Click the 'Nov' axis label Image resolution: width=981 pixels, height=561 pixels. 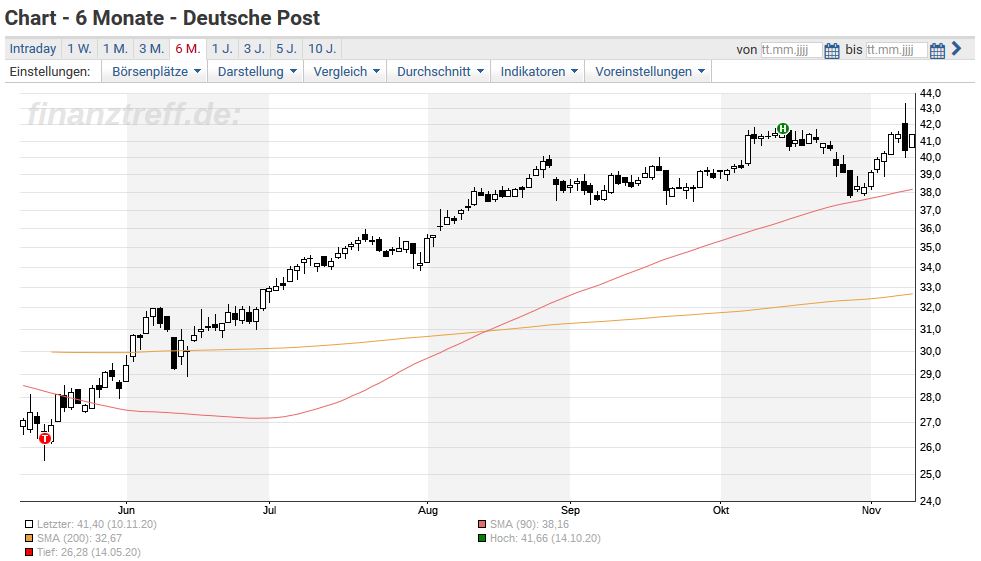[871, 510]
